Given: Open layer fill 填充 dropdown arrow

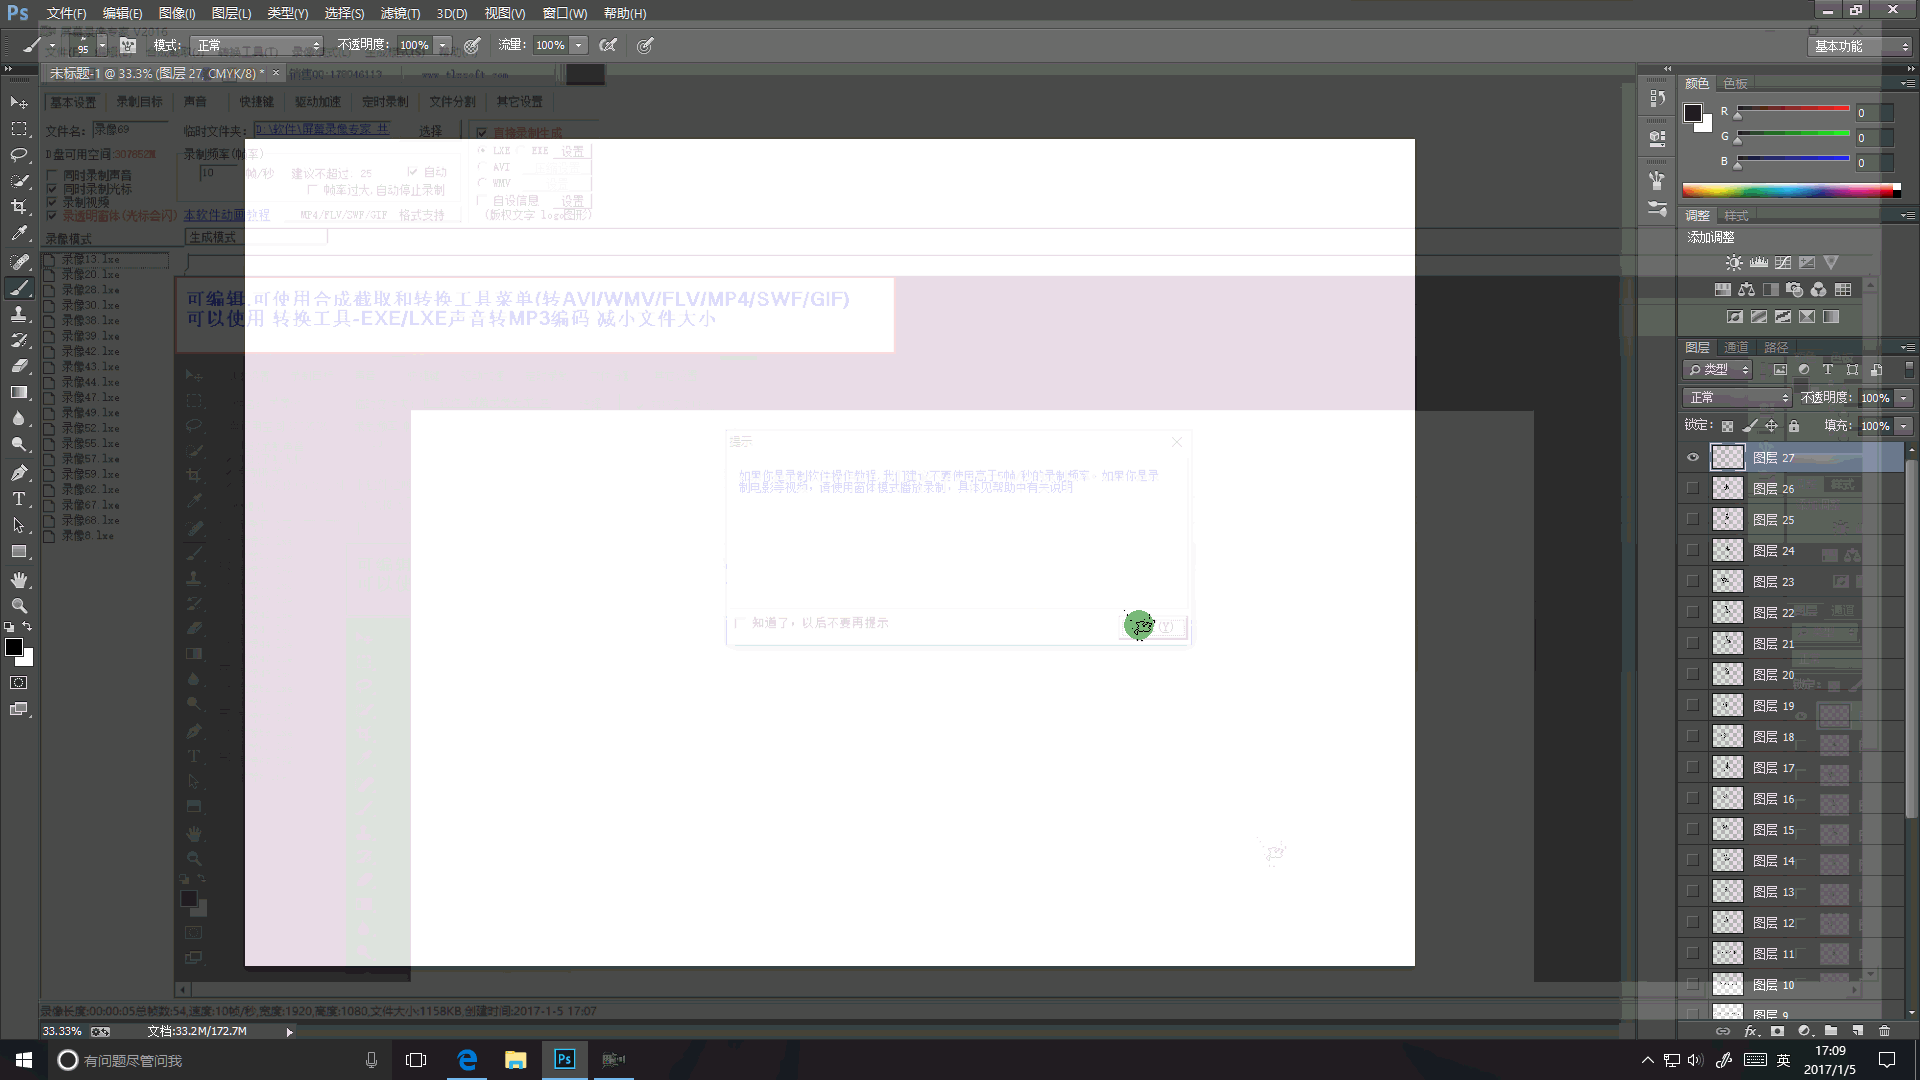Looking at the screenshot, I should point(1904,426).
